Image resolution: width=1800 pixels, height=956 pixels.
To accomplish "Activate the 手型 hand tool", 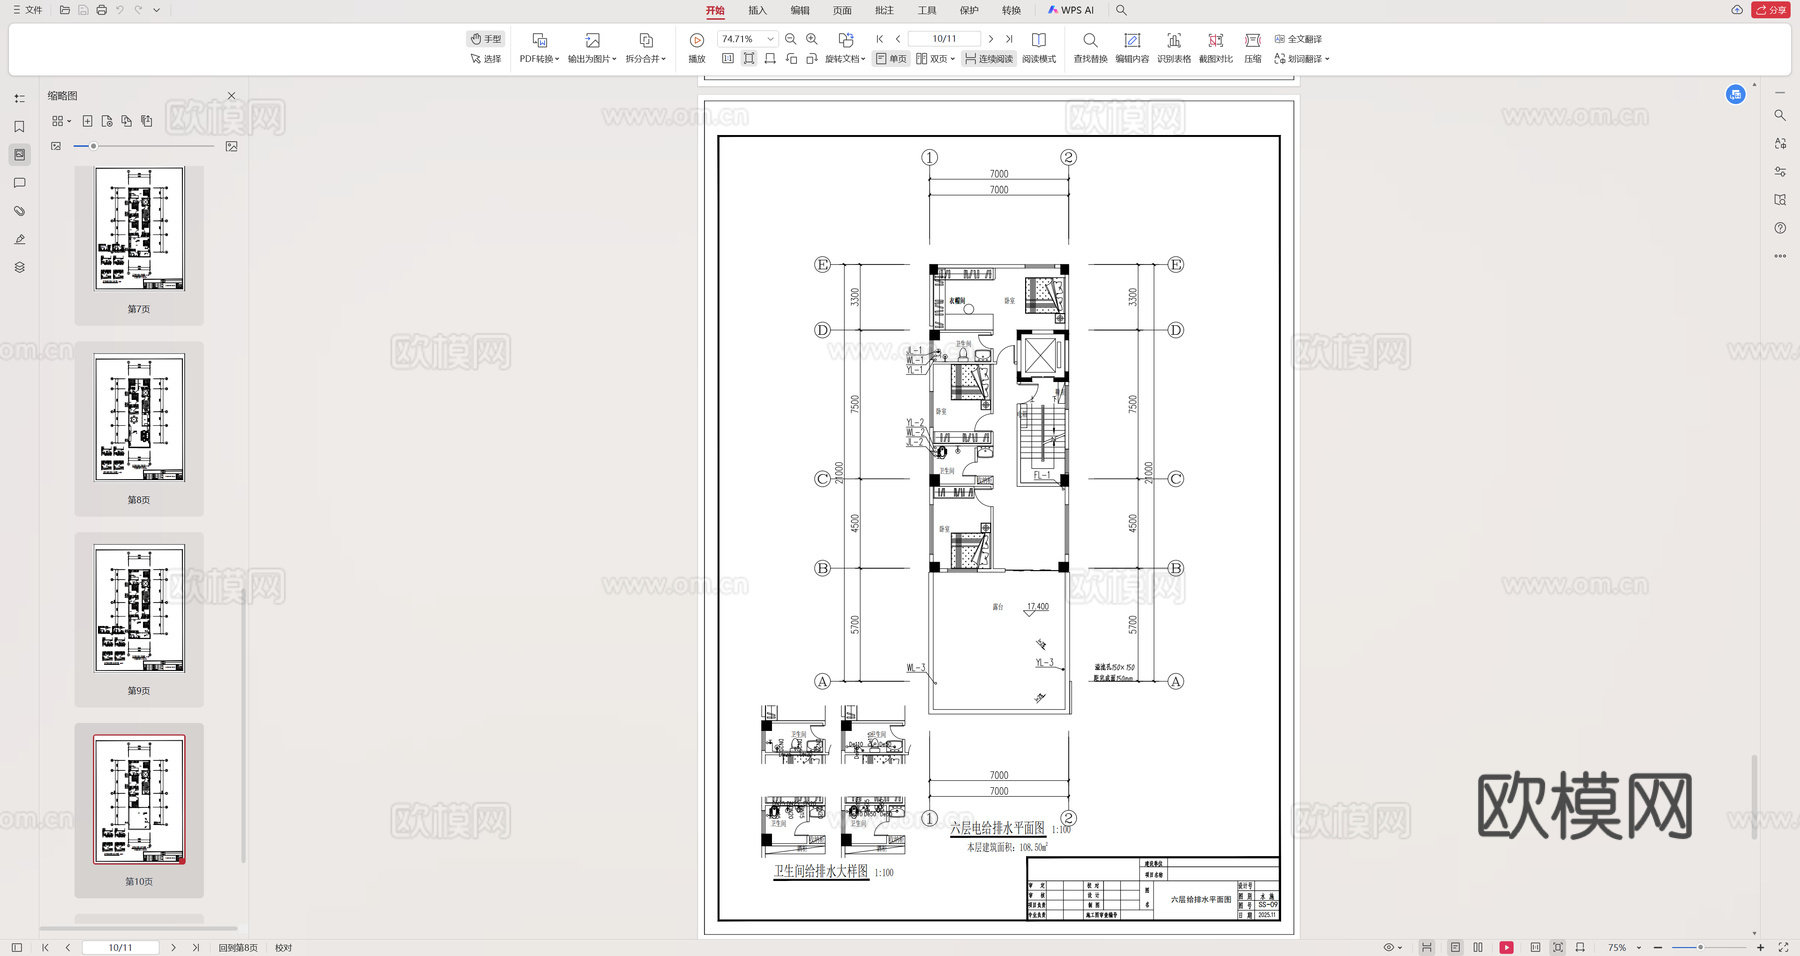I will 486,39.
